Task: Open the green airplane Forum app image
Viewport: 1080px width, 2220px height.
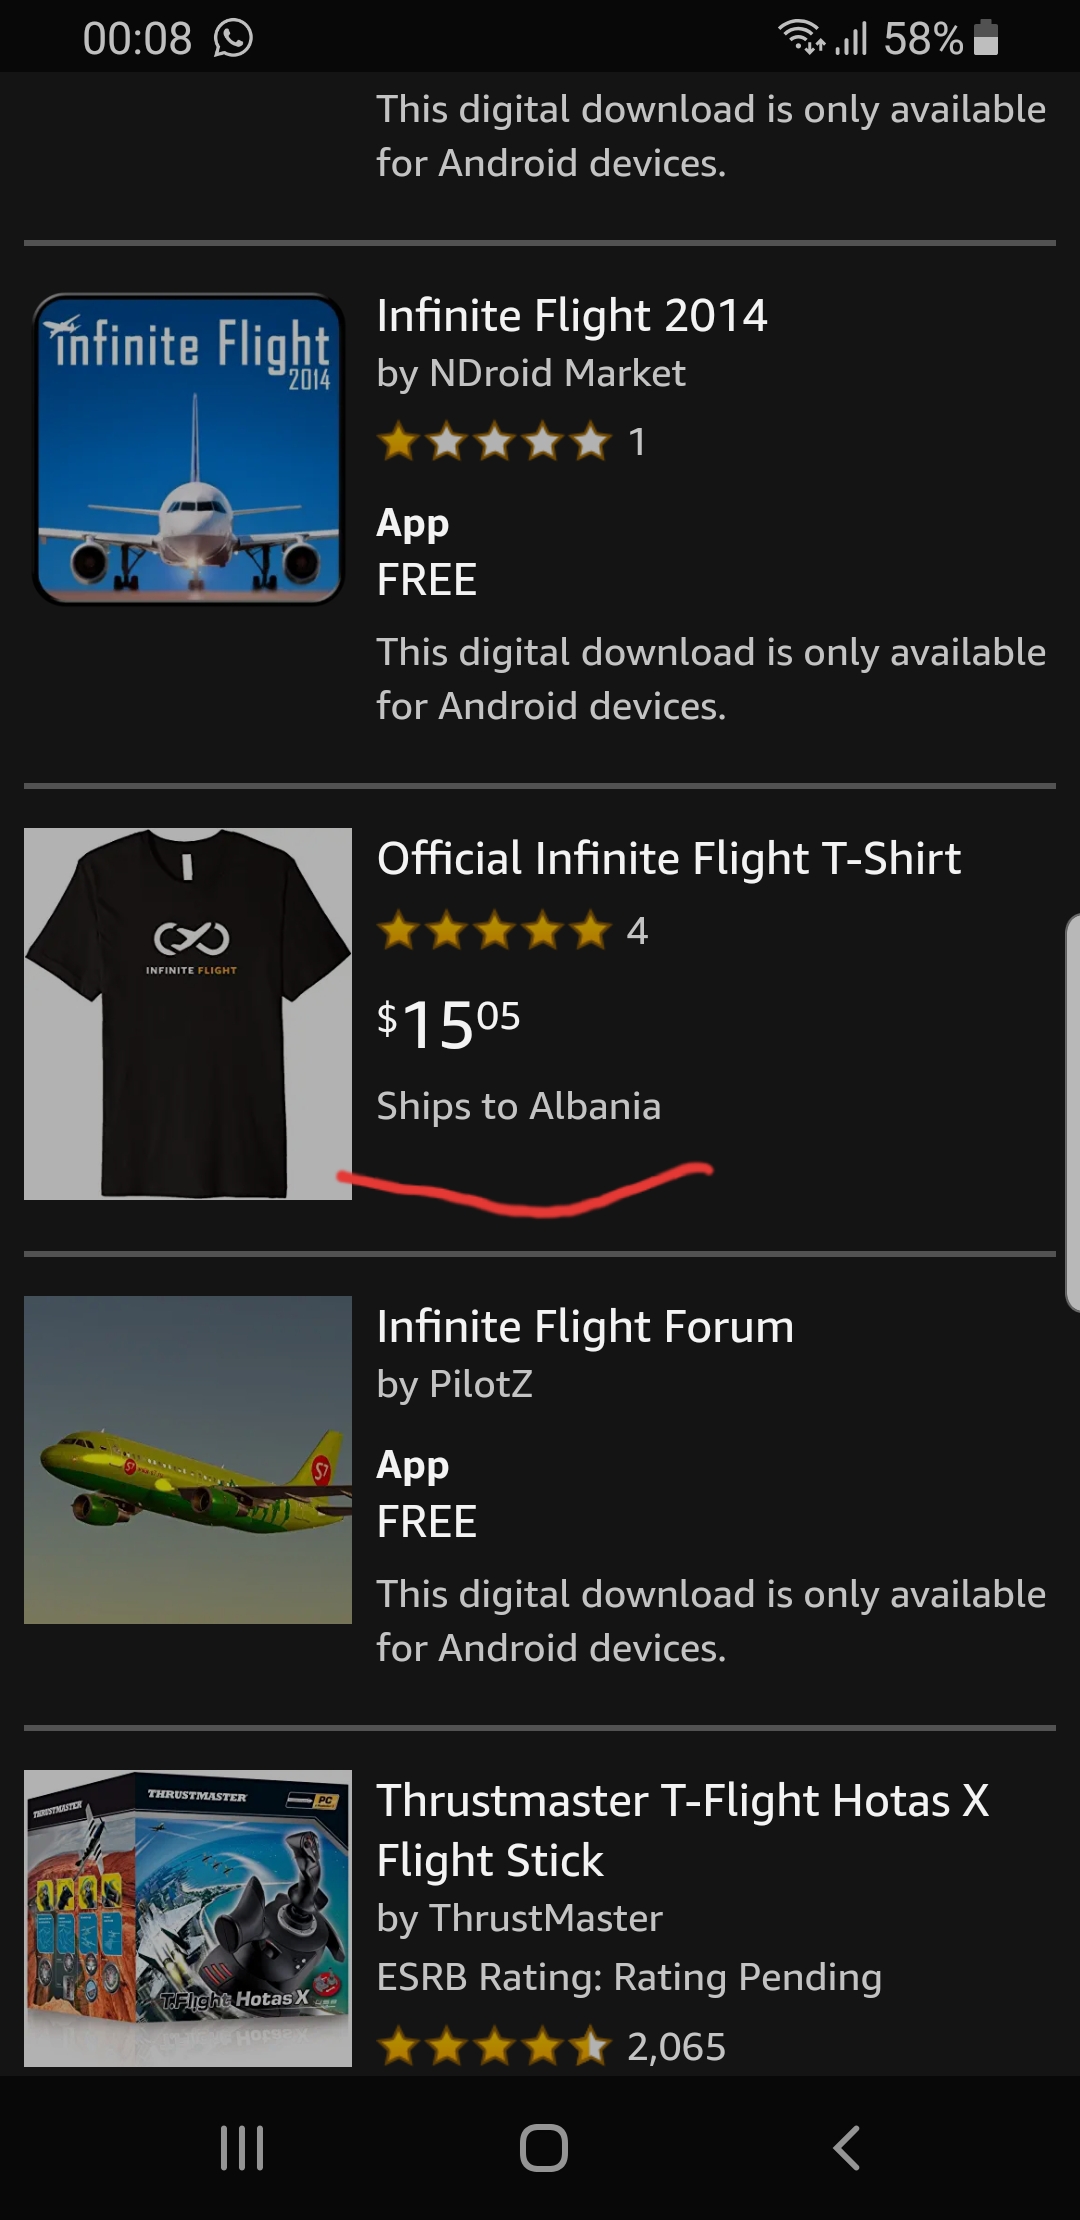Action: tap(188, 1459)
